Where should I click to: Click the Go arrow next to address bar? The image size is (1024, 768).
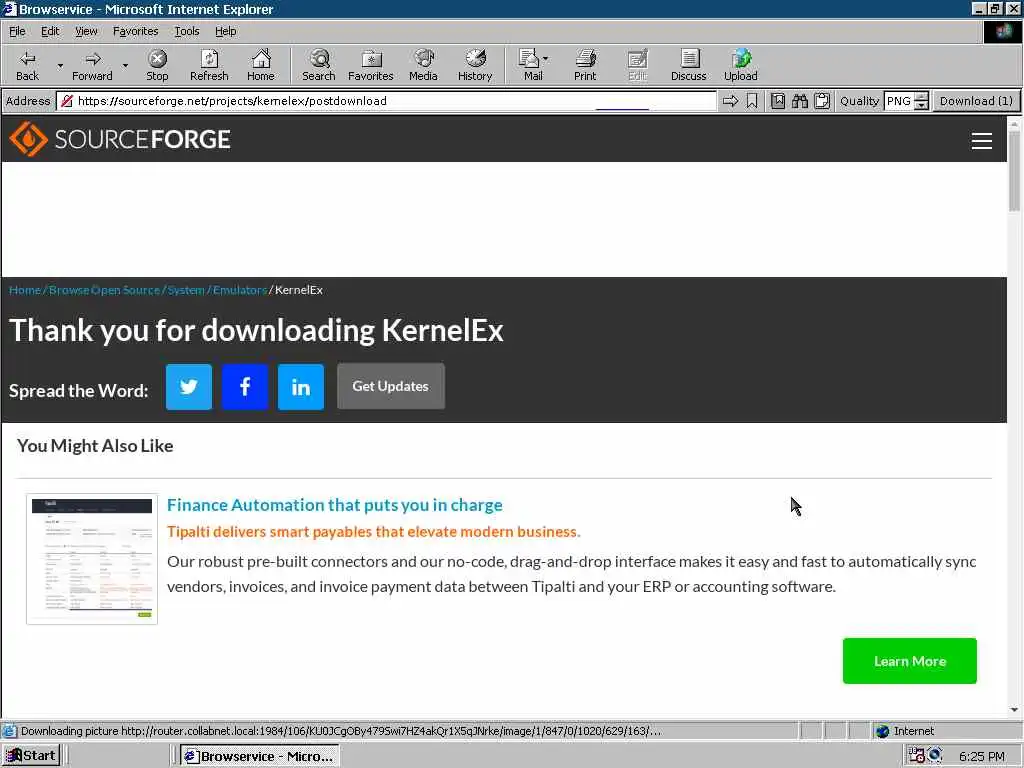tap(731, 101)
